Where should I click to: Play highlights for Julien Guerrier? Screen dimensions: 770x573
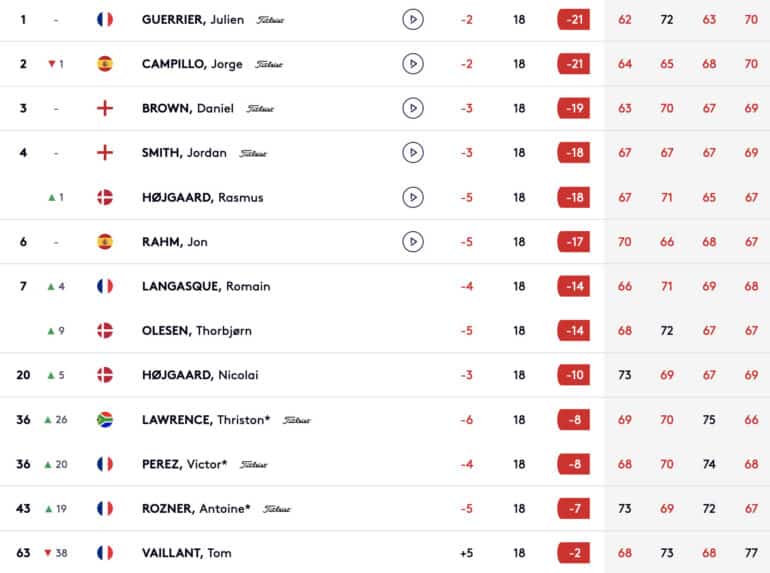coord(412,20)
